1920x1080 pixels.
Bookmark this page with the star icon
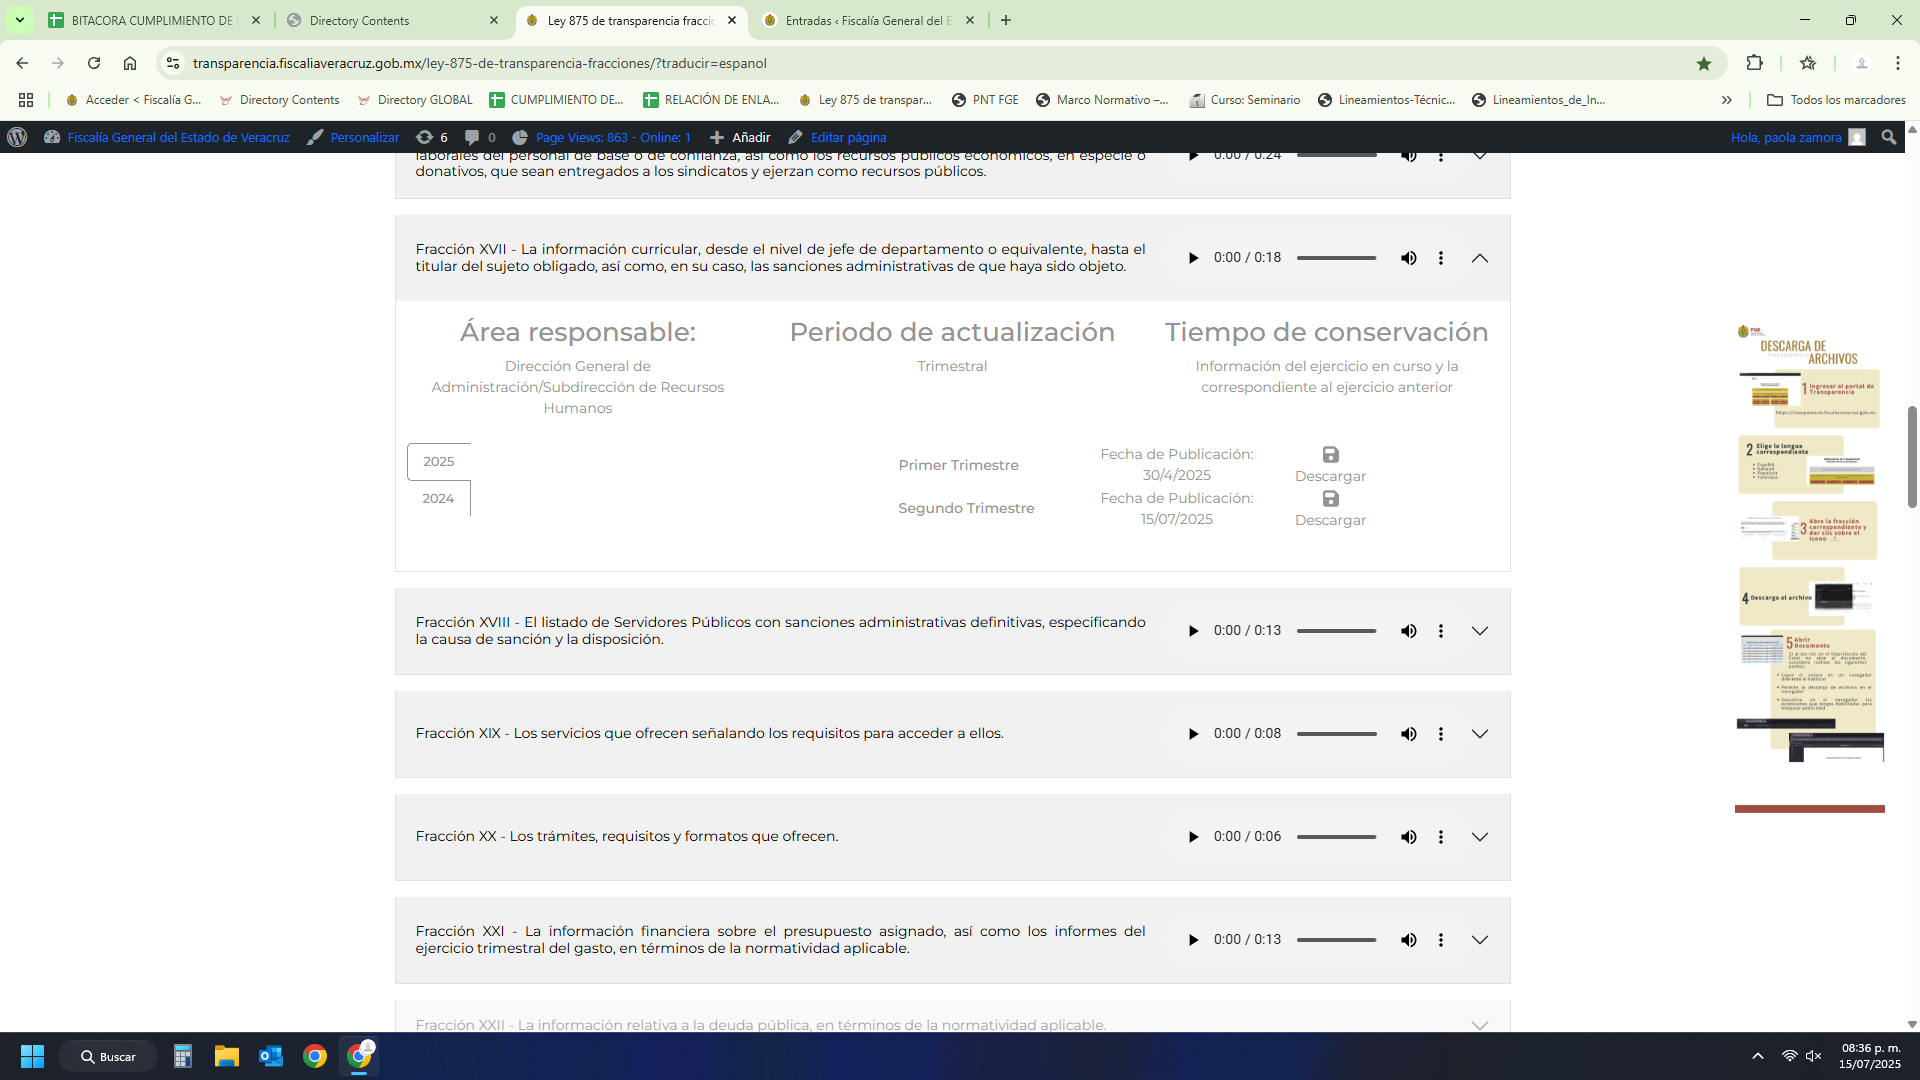(x=1704, y=63)
